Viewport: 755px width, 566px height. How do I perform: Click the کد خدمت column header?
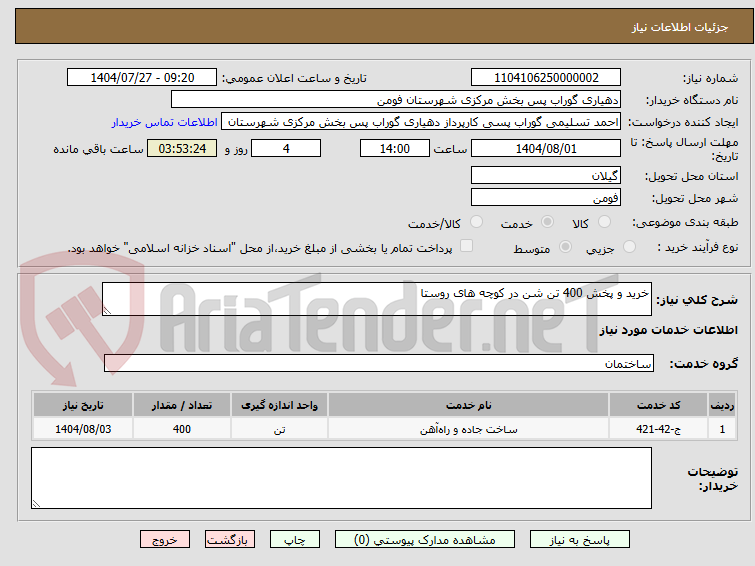(x=658, y=405)
